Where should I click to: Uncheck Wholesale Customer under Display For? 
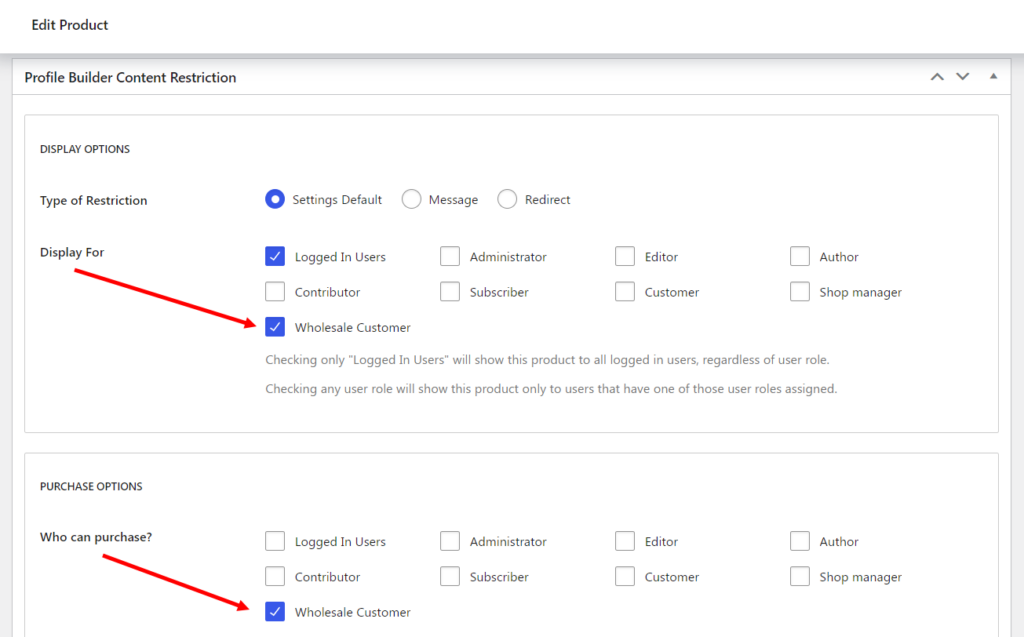[x=275, y=327]
